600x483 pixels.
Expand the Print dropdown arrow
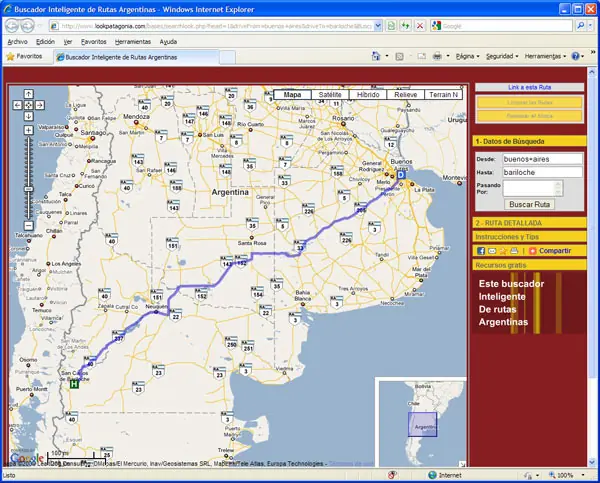(x=448, y=56)
